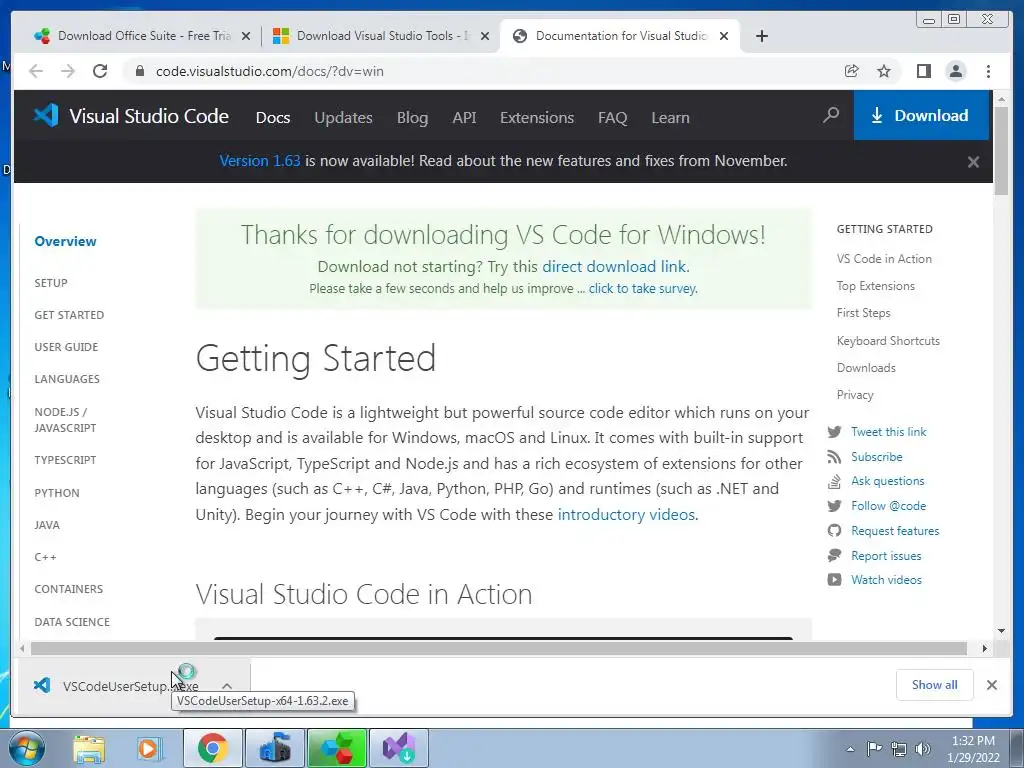Bookmark this page with the star icon
The height and width of the screenshot is (768, 1024).
point(884,71)
